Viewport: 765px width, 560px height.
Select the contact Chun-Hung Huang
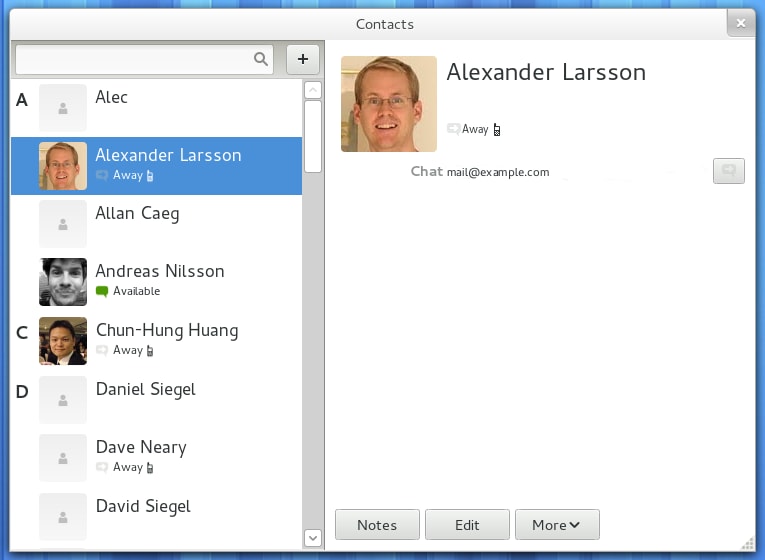click(156, 341)
